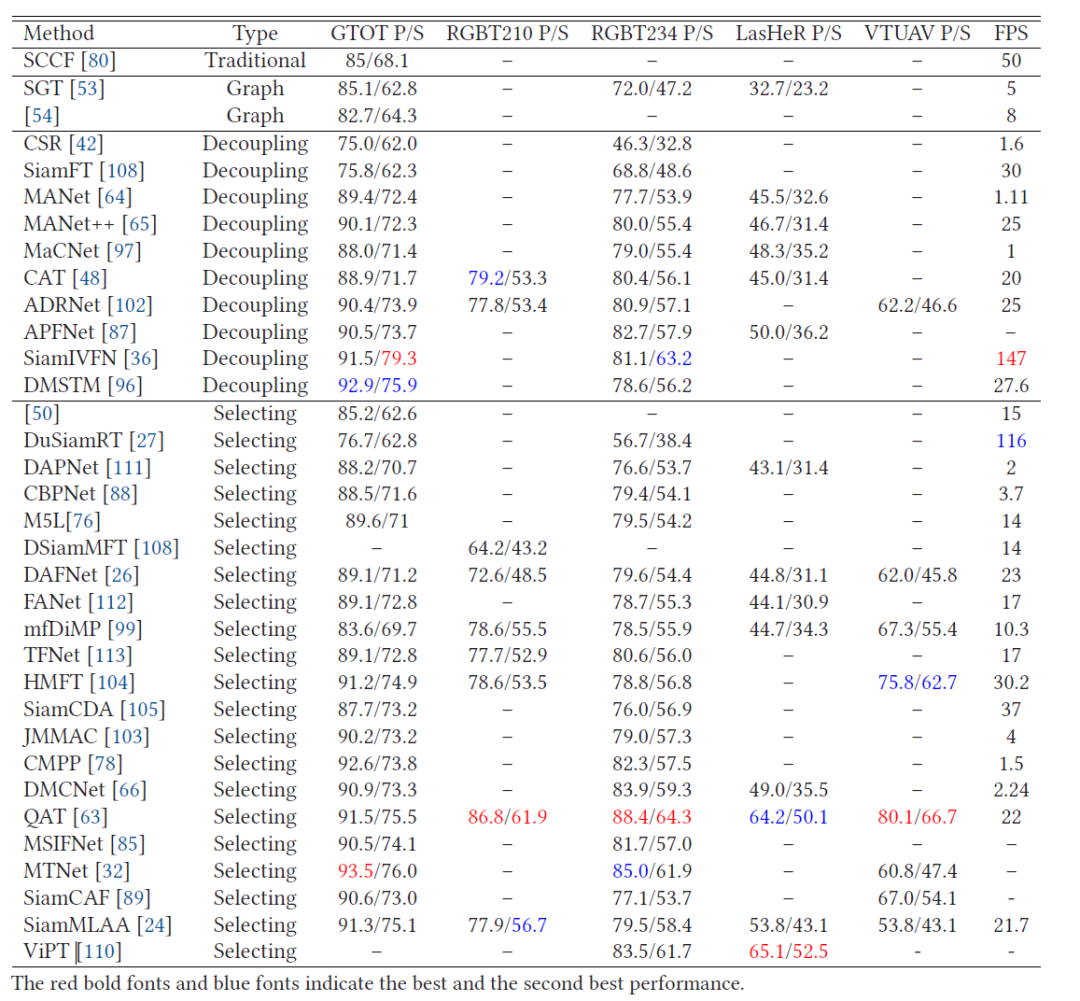Open citation link [80] next to SCCF
Image resolution: width=1080 pixels, height=1001 pixels.
point(98,61)
